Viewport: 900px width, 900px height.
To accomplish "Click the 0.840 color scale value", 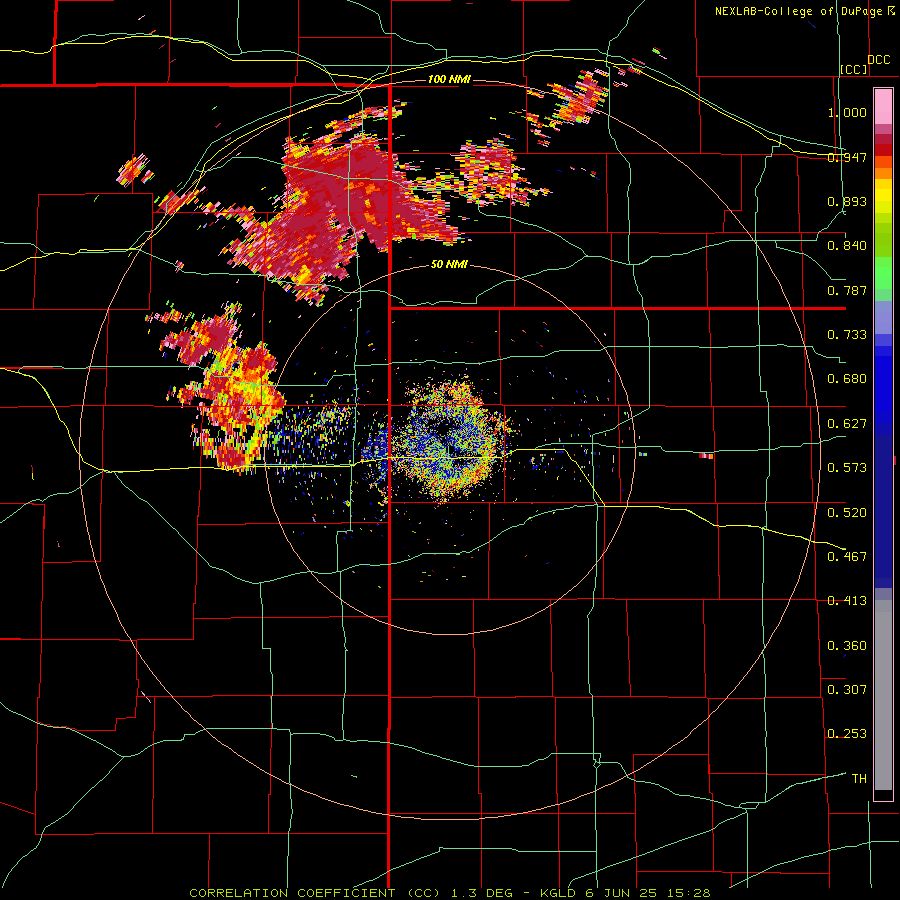I will [847, 246].
